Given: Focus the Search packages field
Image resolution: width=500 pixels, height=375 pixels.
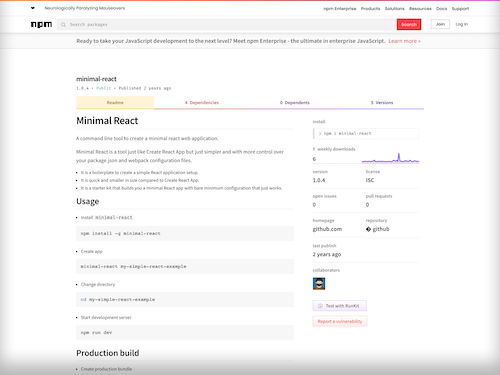Looking at the screenshot, I should tap(227, 24).
